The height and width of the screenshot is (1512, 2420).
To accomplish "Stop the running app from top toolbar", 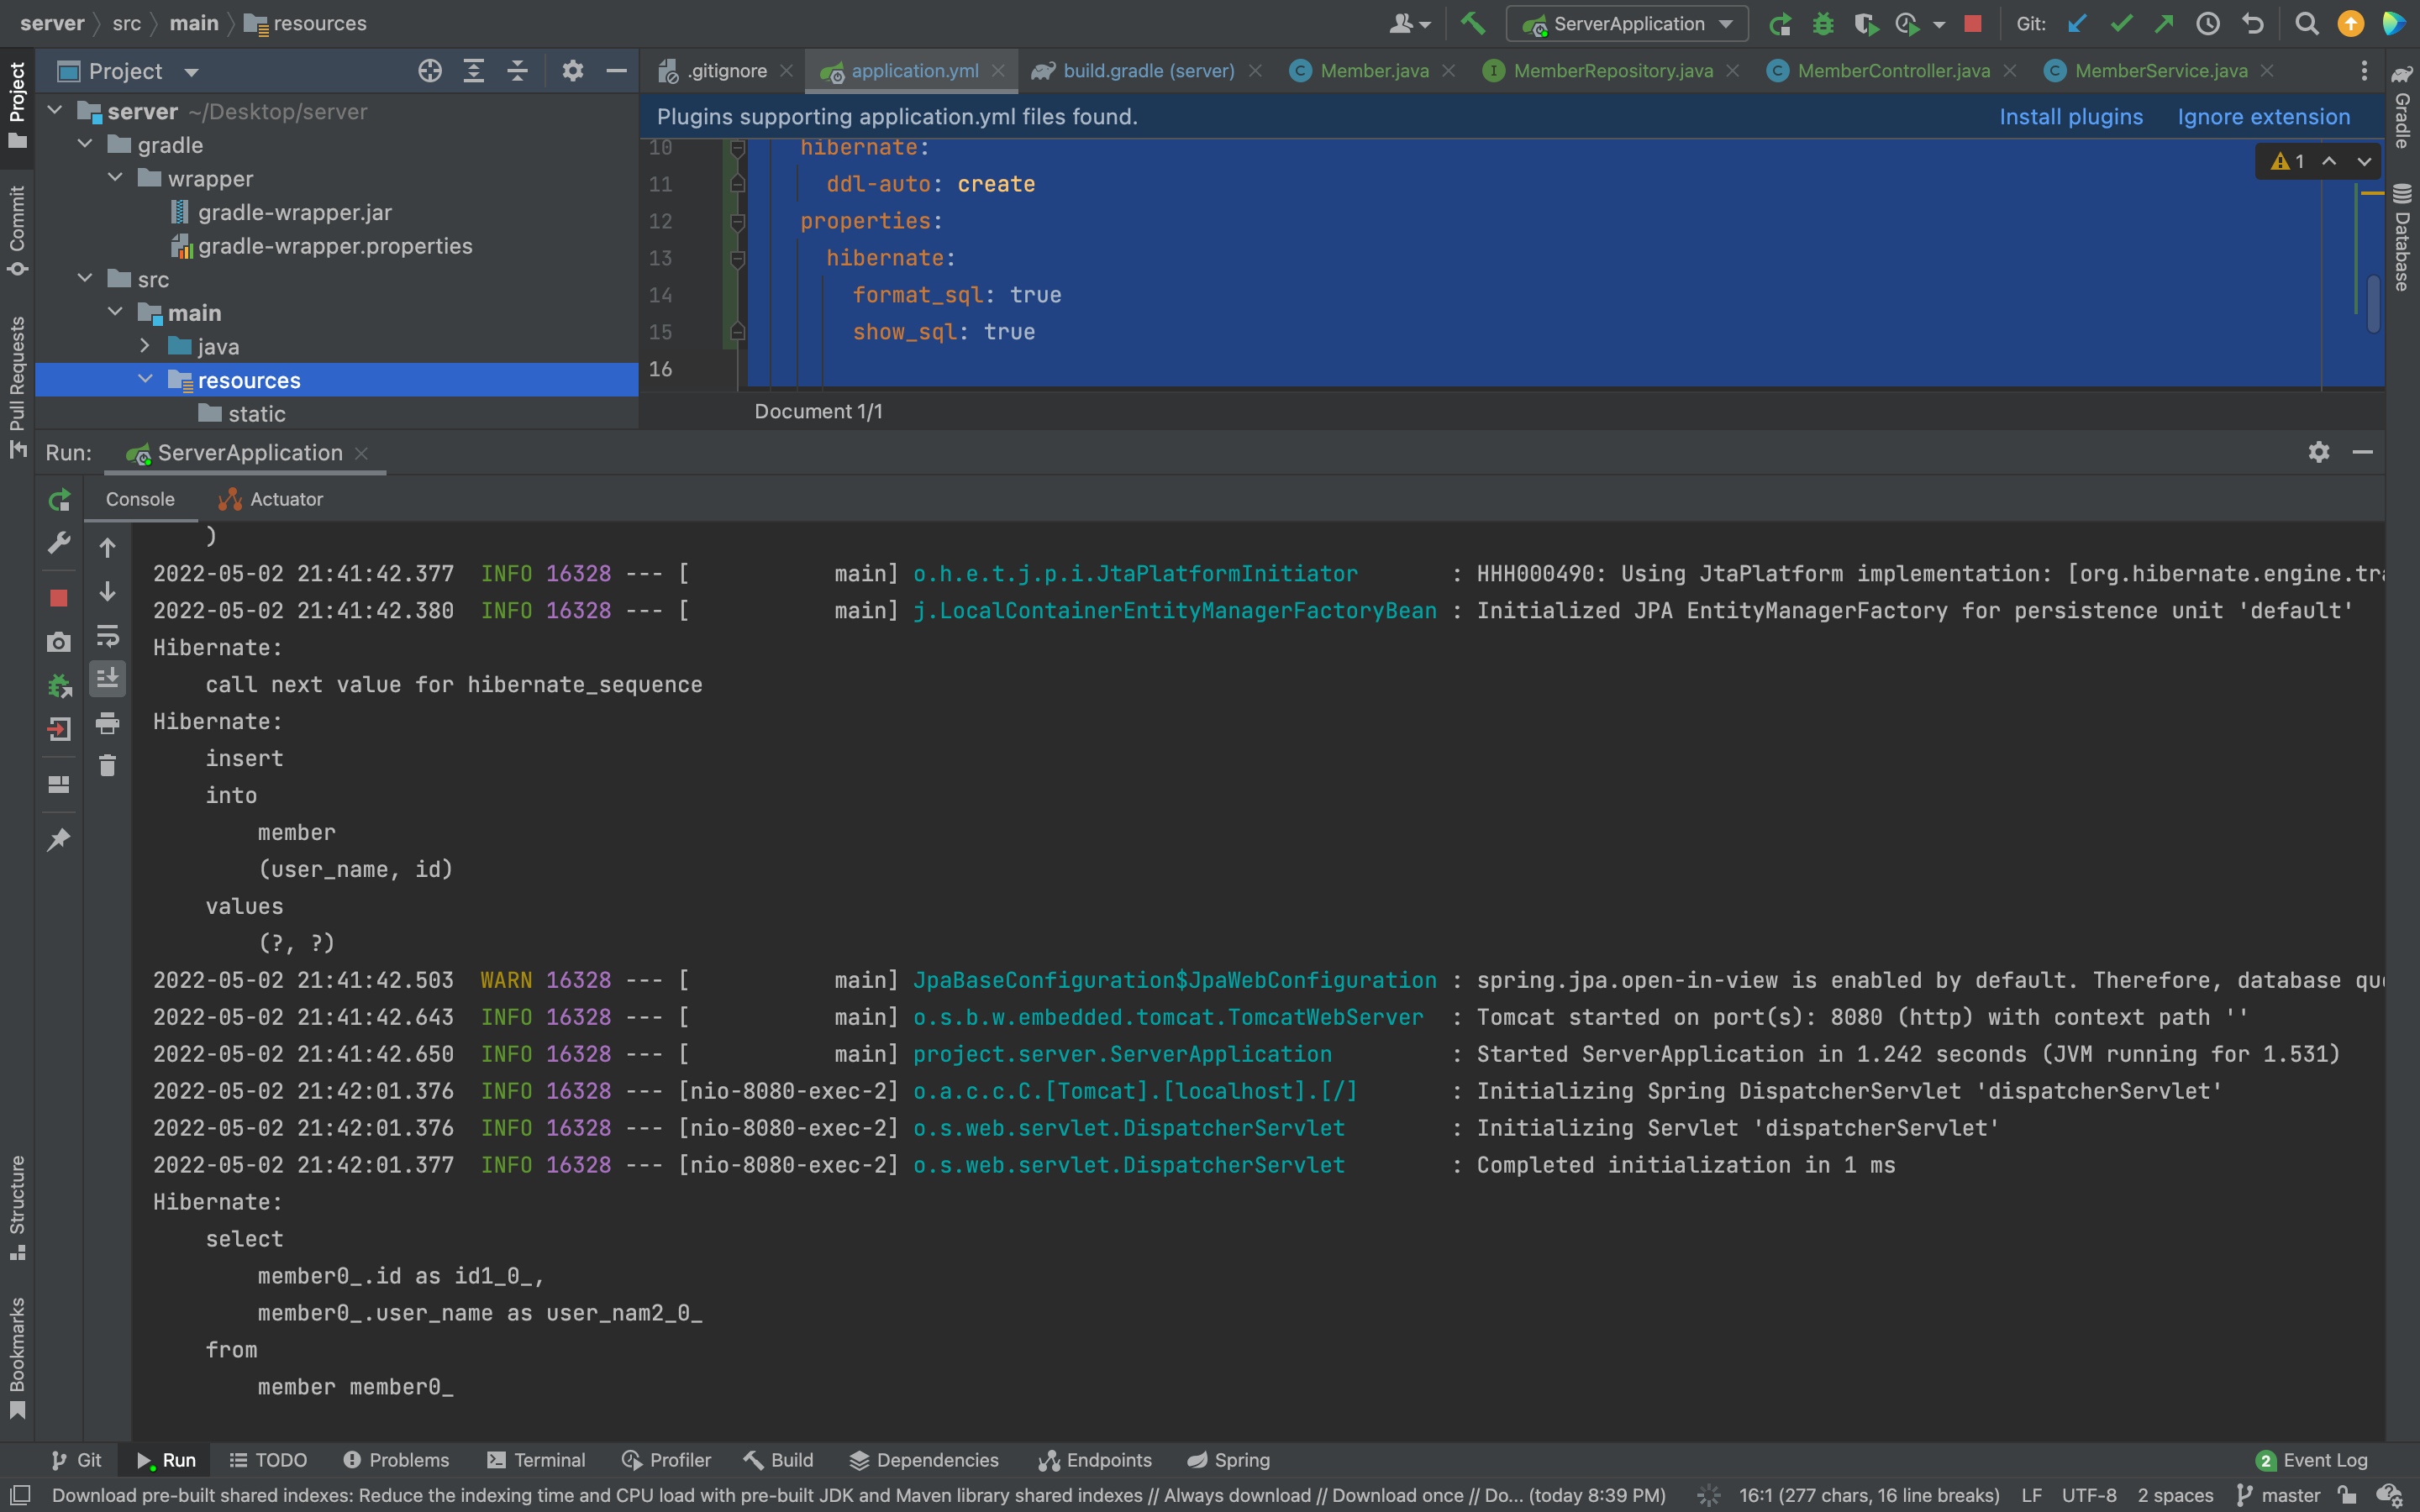I will click(1972, 23).
